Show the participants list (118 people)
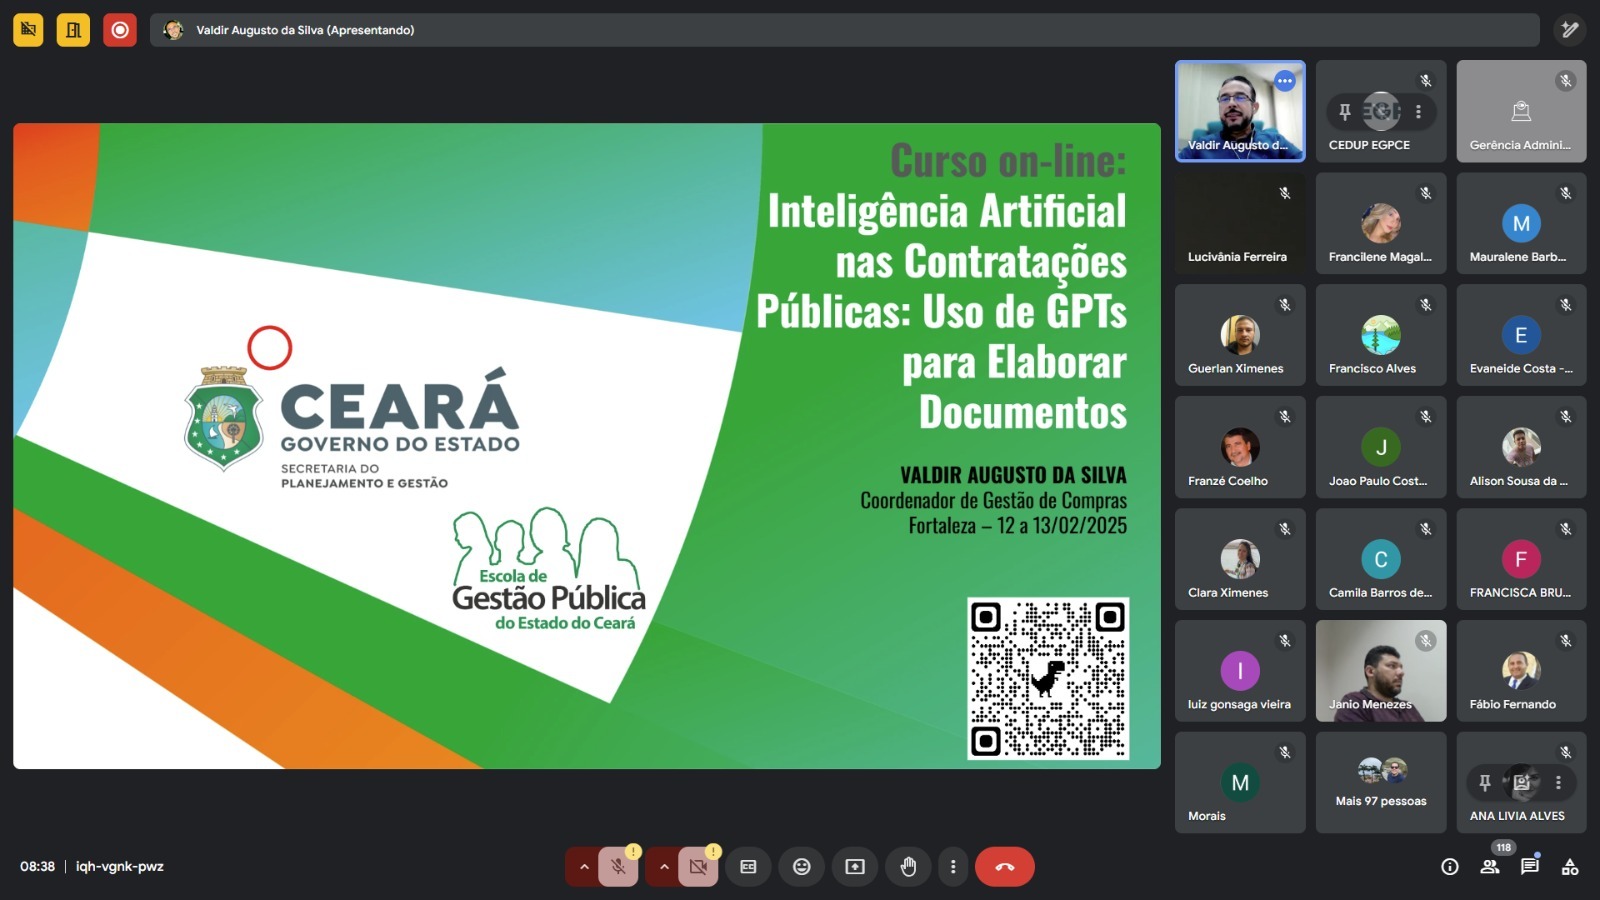 click(x=1490, y=867)
